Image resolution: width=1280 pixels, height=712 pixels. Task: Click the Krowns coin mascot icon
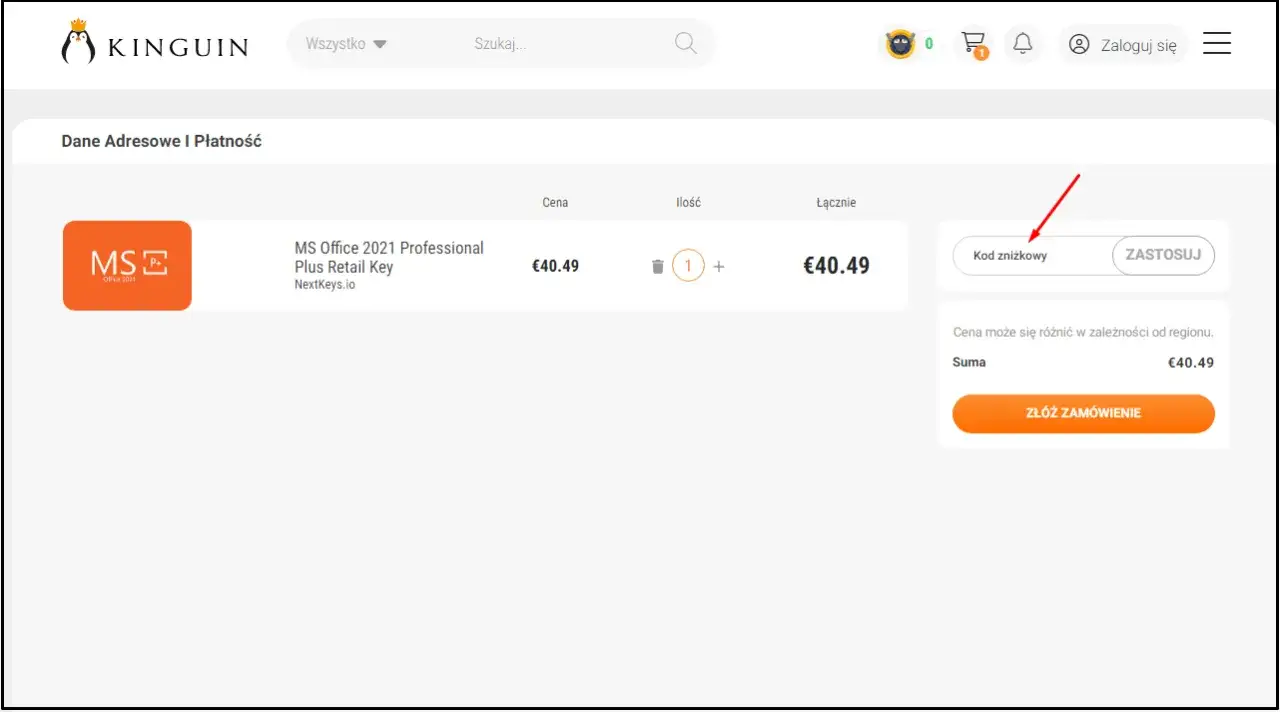coord(900,44)
